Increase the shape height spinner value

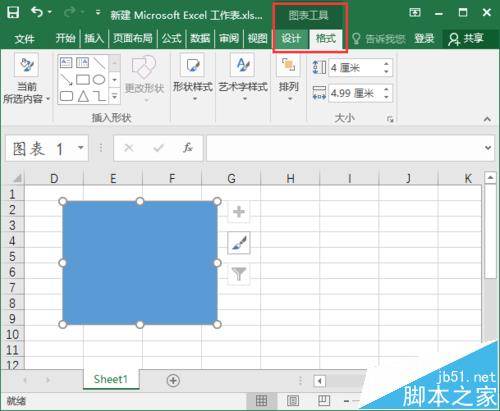tap(386, 64)
